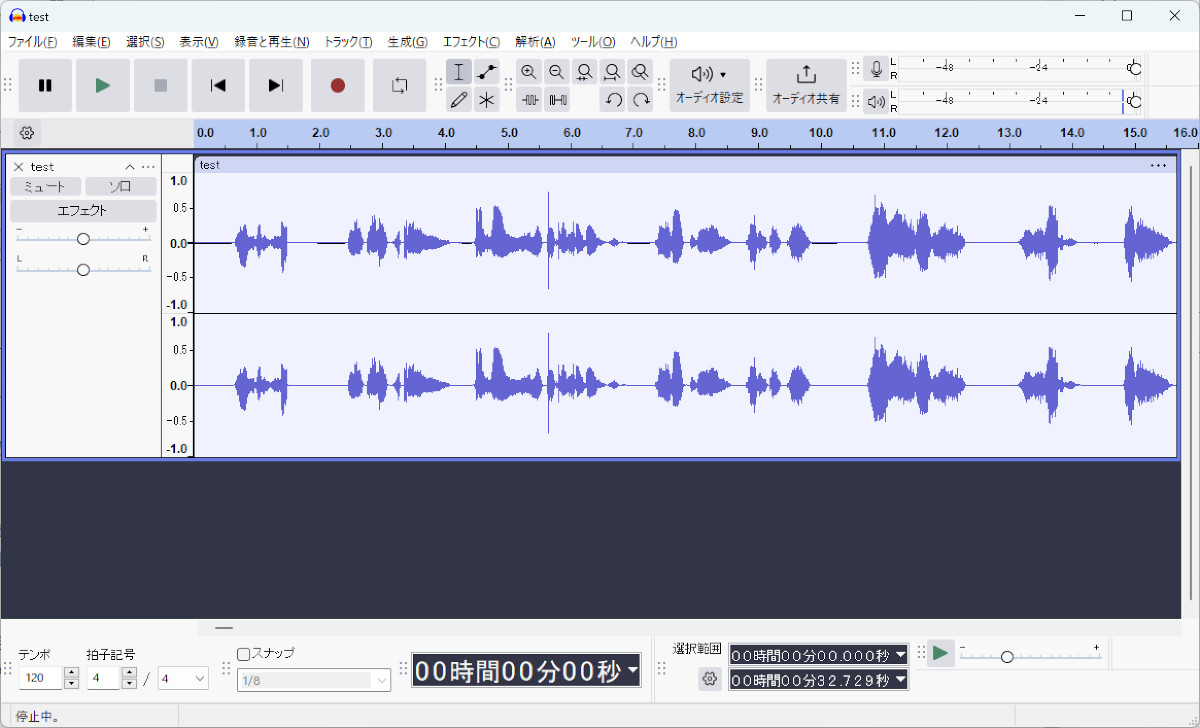
Task: Activate the Zoom In tool
Action: pos(529,71)
